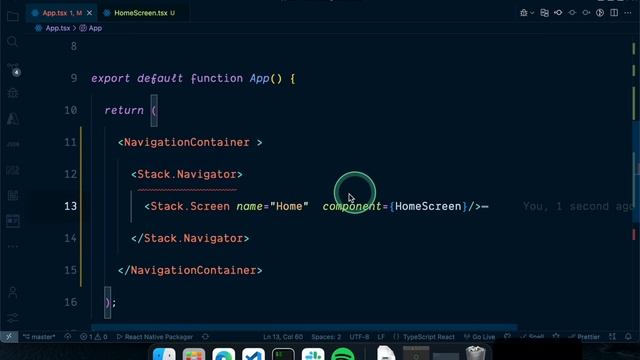Click HomeScreen component reference on line 13

pyautogui.click(x=428, y=206)
